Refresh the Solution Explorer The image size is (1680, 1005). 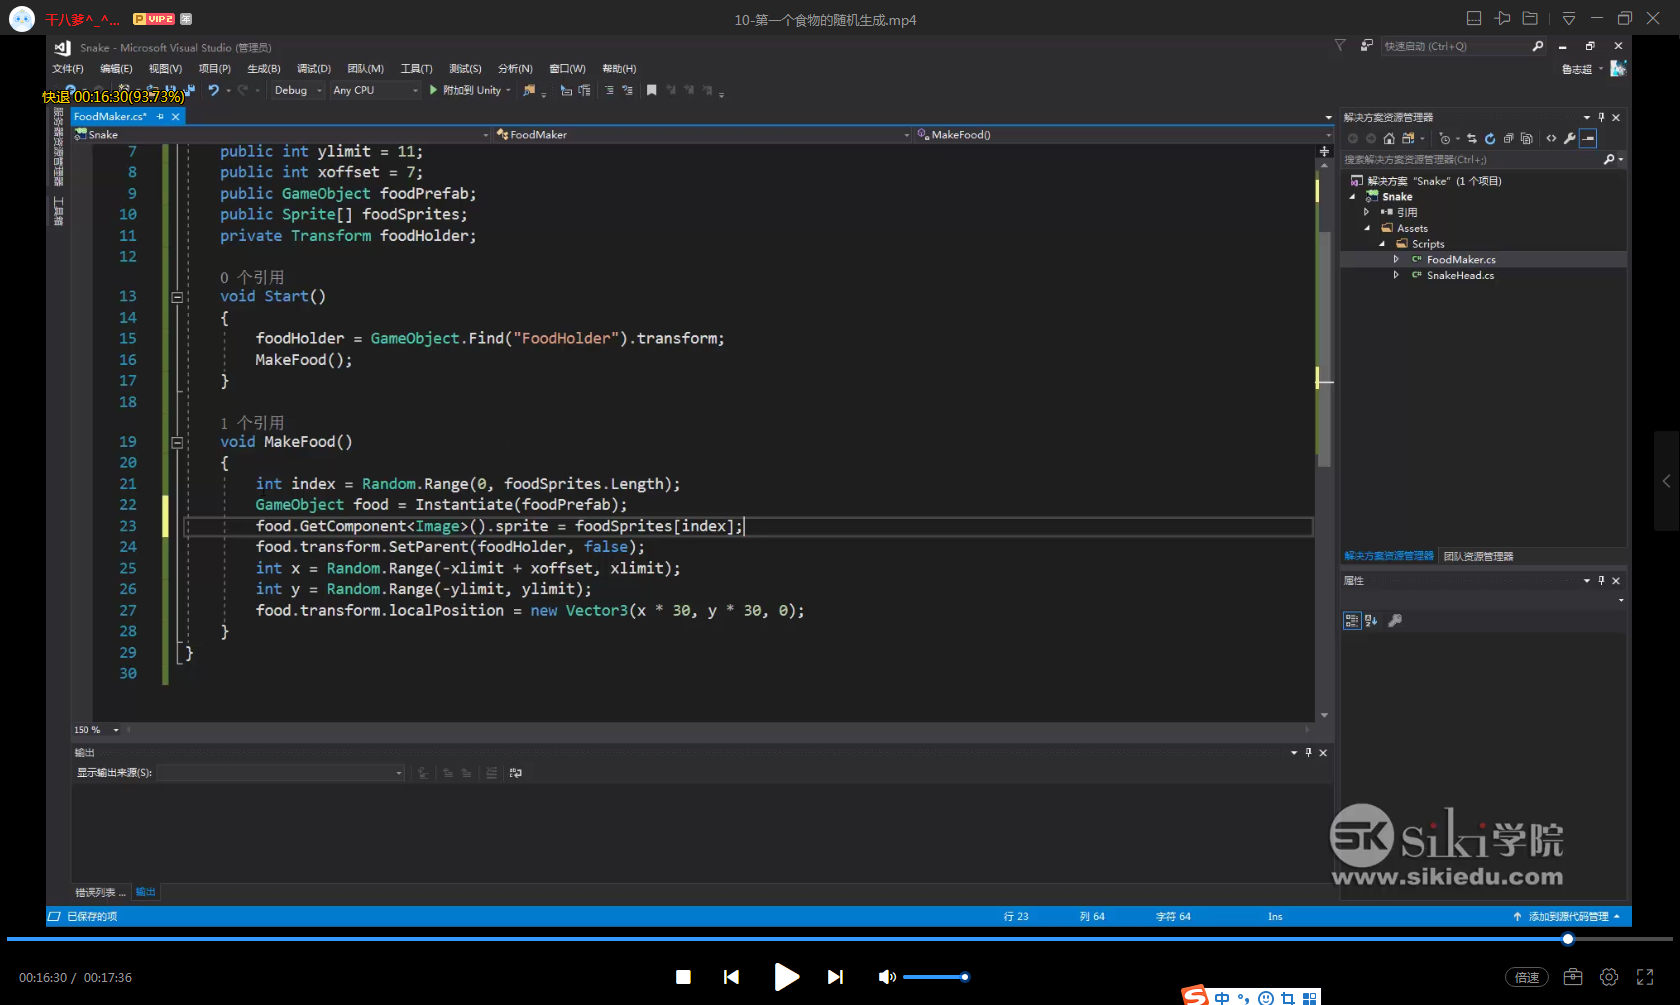coord(1489,139)
